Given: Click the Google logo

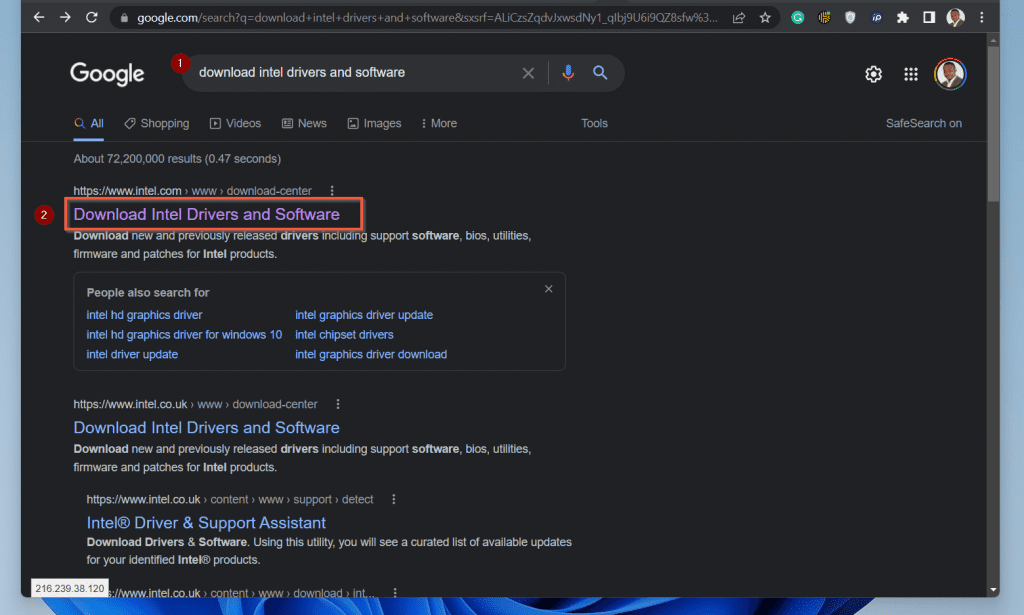Looking at the screenshot, I should pos(107,74).
